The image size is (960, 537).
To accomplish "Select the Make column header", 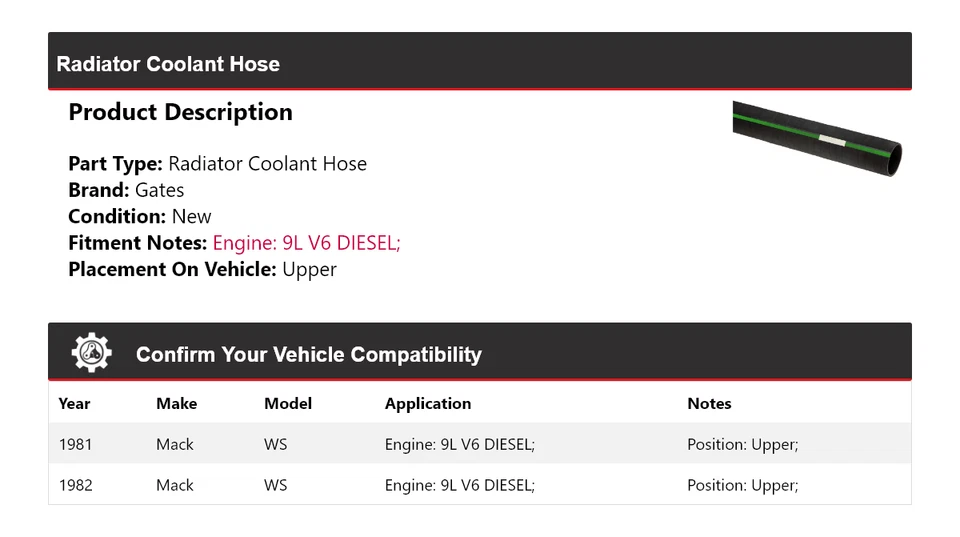I will 176,404.
